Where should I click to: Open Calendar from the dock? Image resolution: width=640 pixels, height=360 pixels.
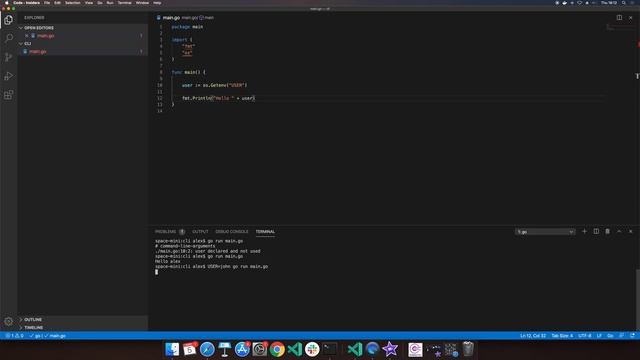point(189,349)
